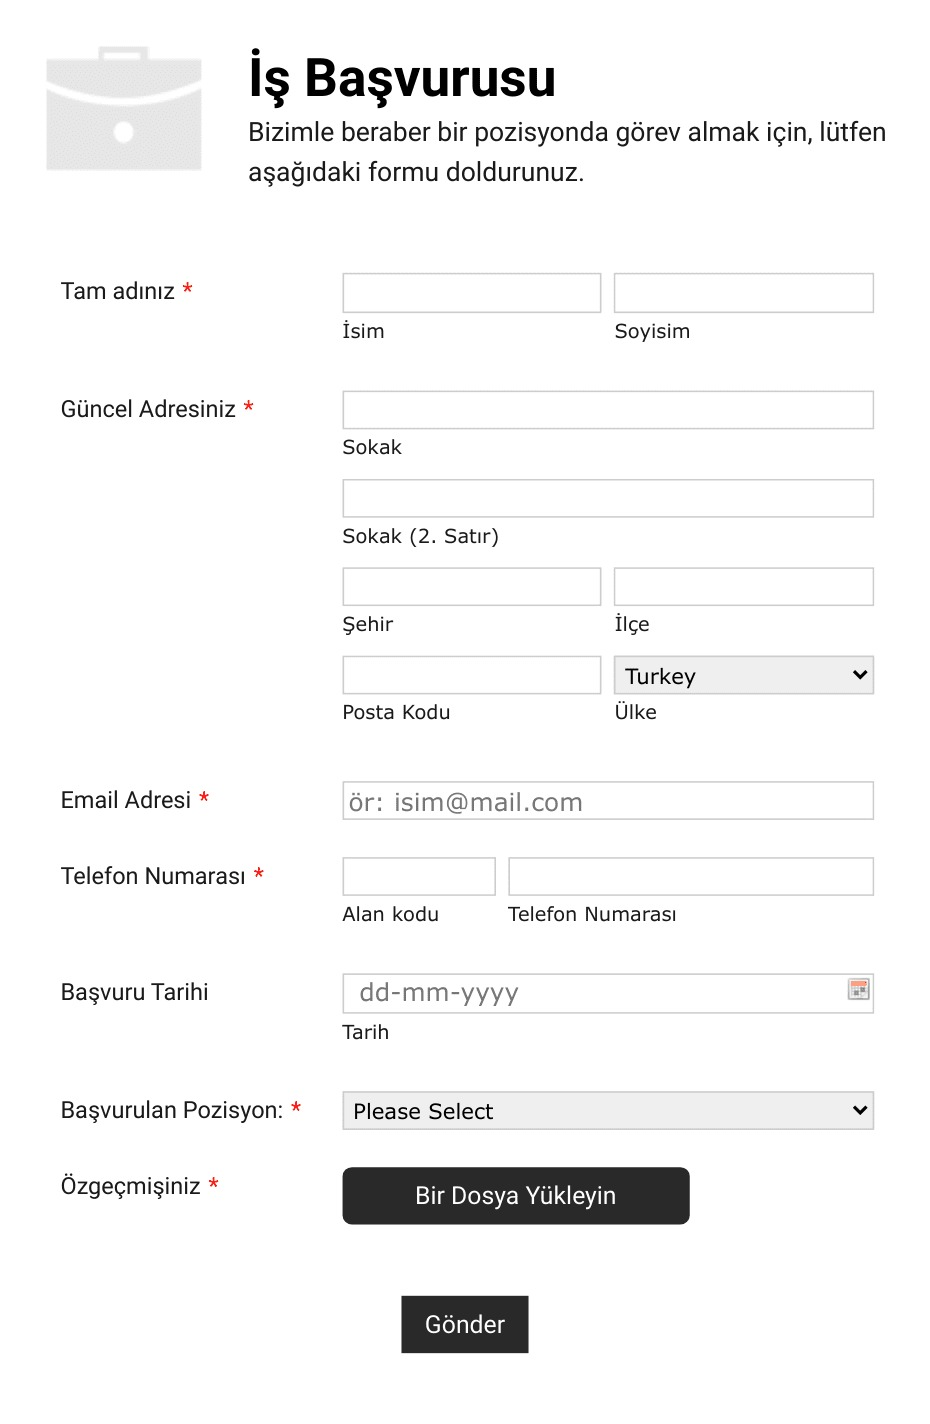Click the Telefon Numarası number field
Screen dimensions: 930x1424
(691, 876)
